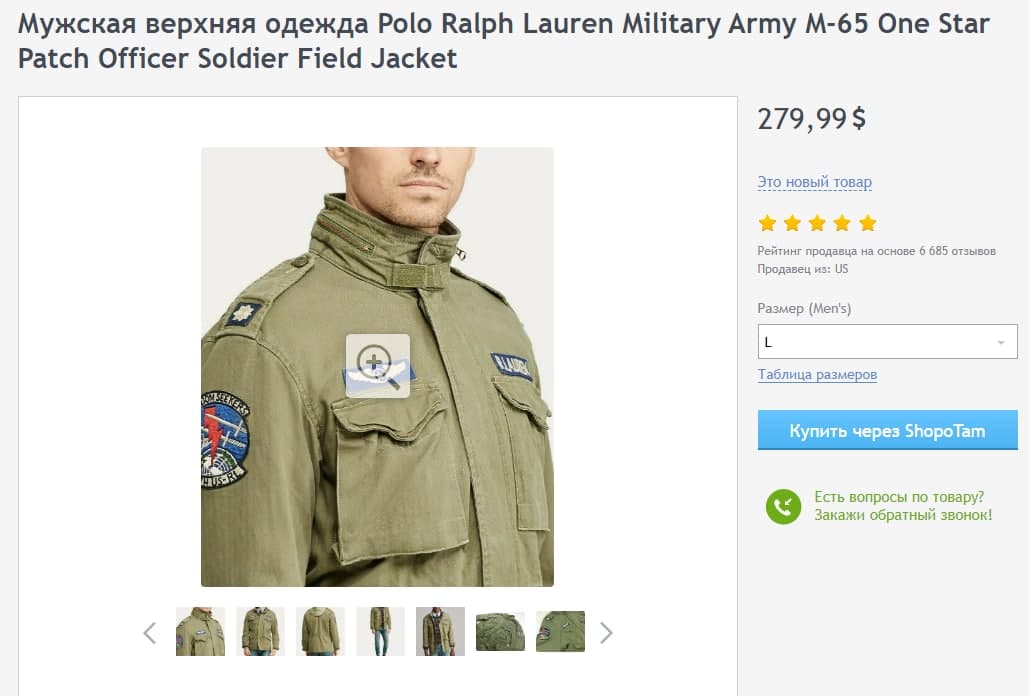Select the first close-up jacket thumbnail
The width and height of the screenshot is (1029, 696).
[200, 632]
